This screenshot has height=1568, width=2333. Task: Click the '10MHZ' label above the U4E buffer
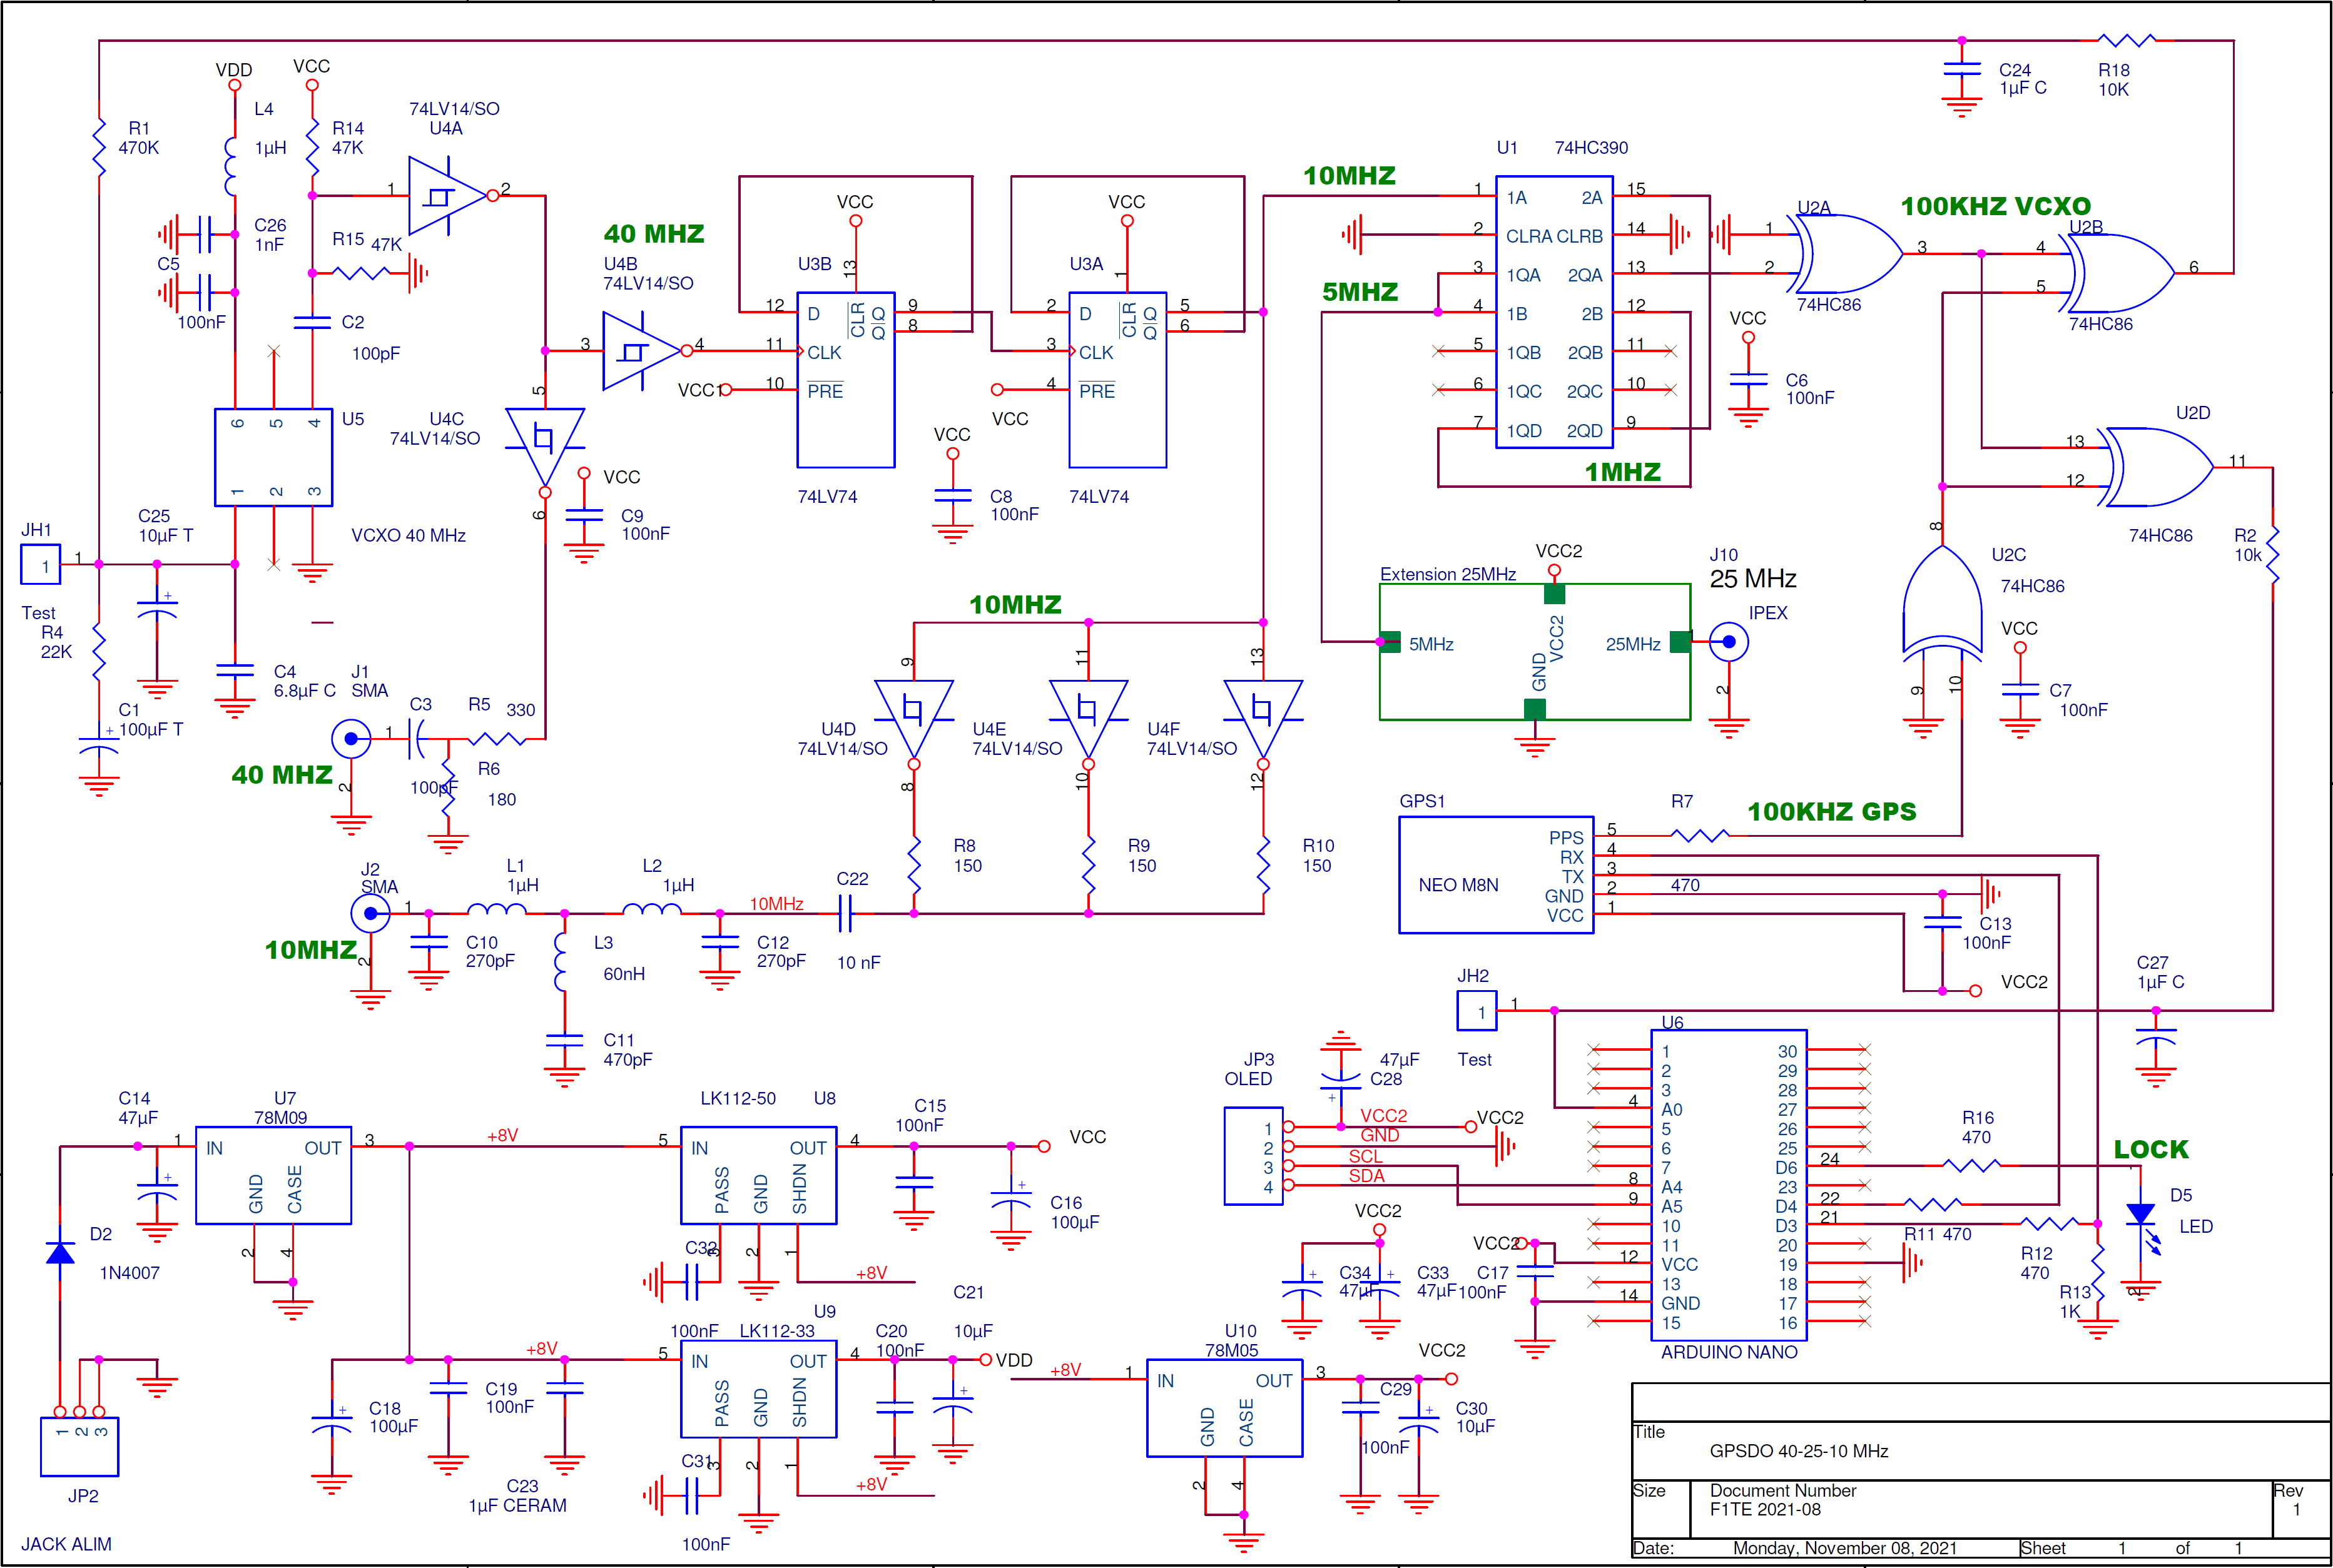(1015, 605)
